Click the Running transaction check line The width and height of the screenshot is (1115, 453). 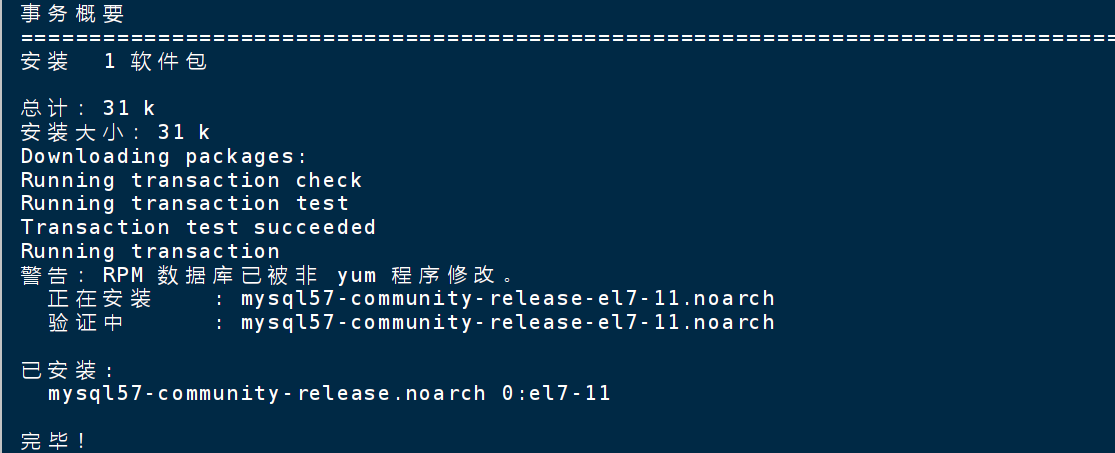[191, 180]
